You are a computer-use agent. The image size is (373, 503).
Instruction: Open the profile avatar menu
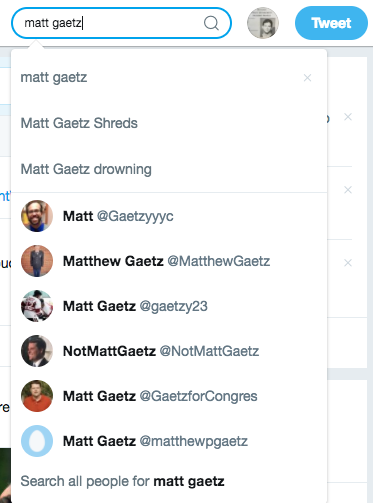(x=263, y=23)
